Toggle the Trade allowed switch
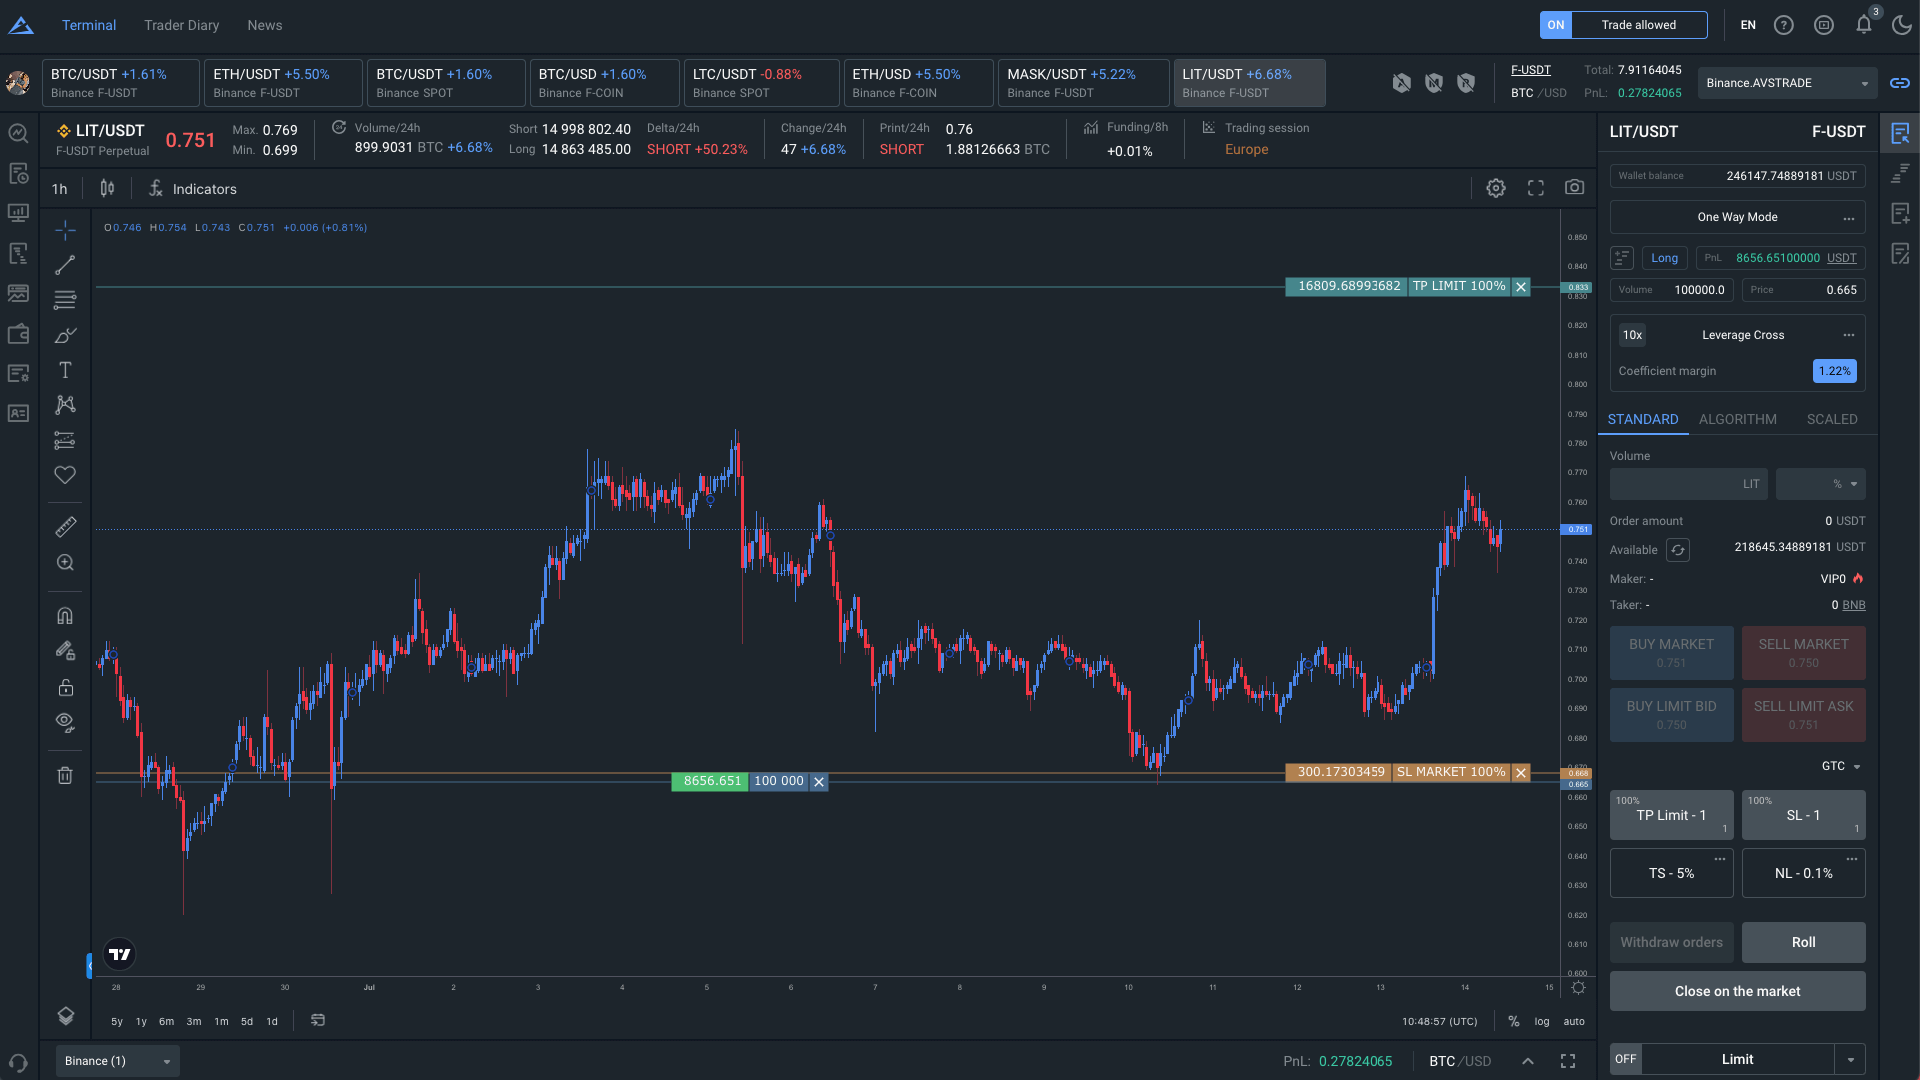Screen dimensions: 1920x1080 coord(1556,25)
